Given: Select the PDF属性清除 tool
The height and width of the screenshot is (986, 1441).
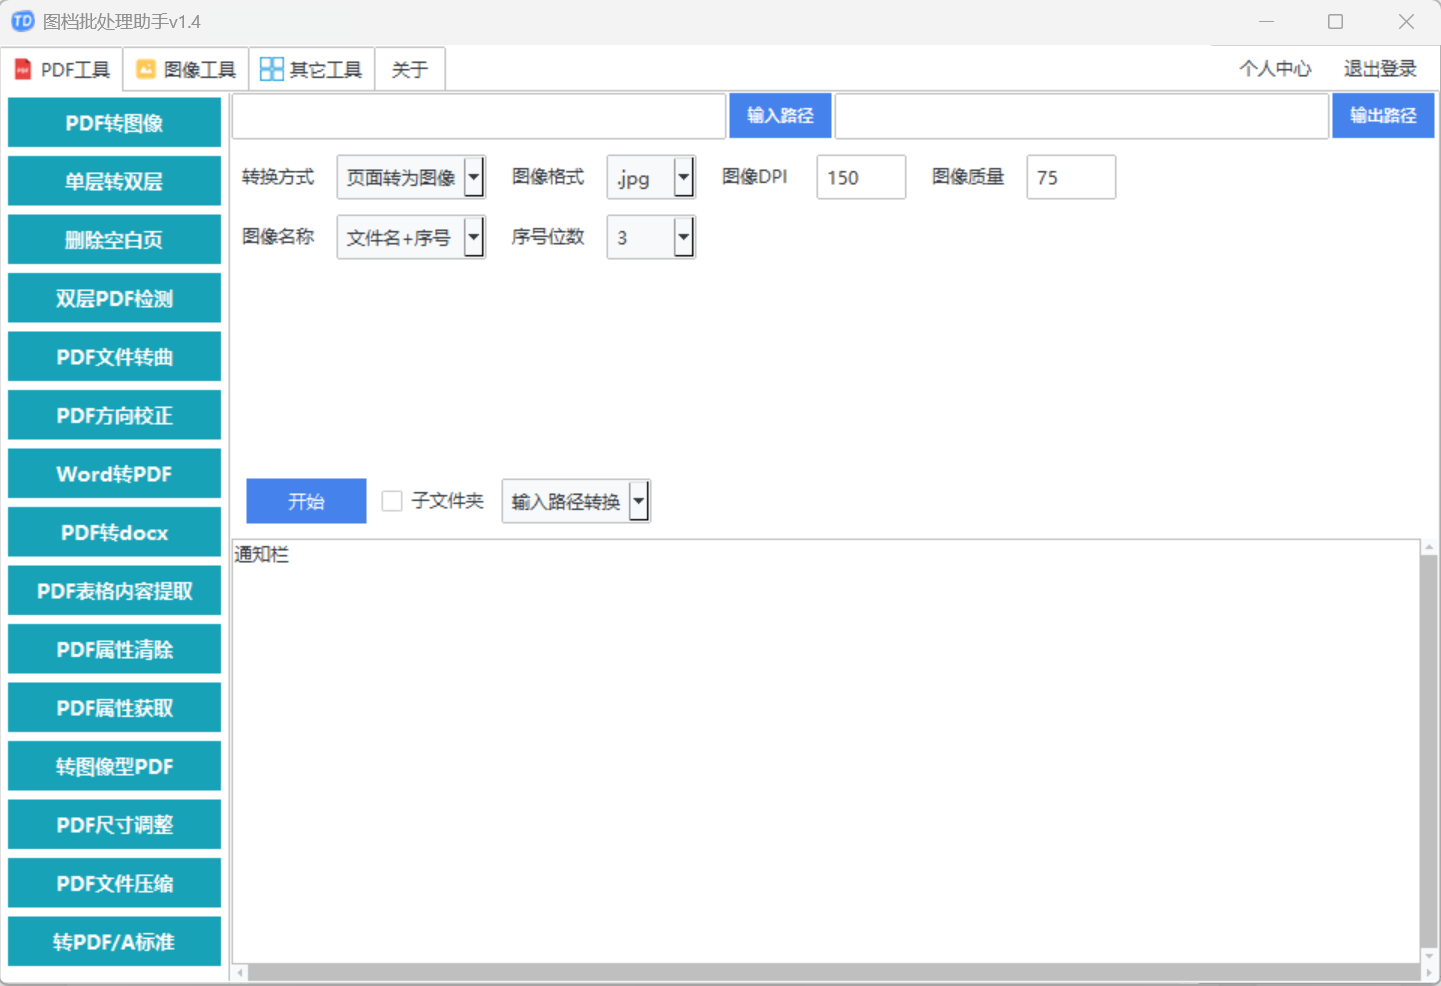Looking at the screenshot, I should point(114,649).
